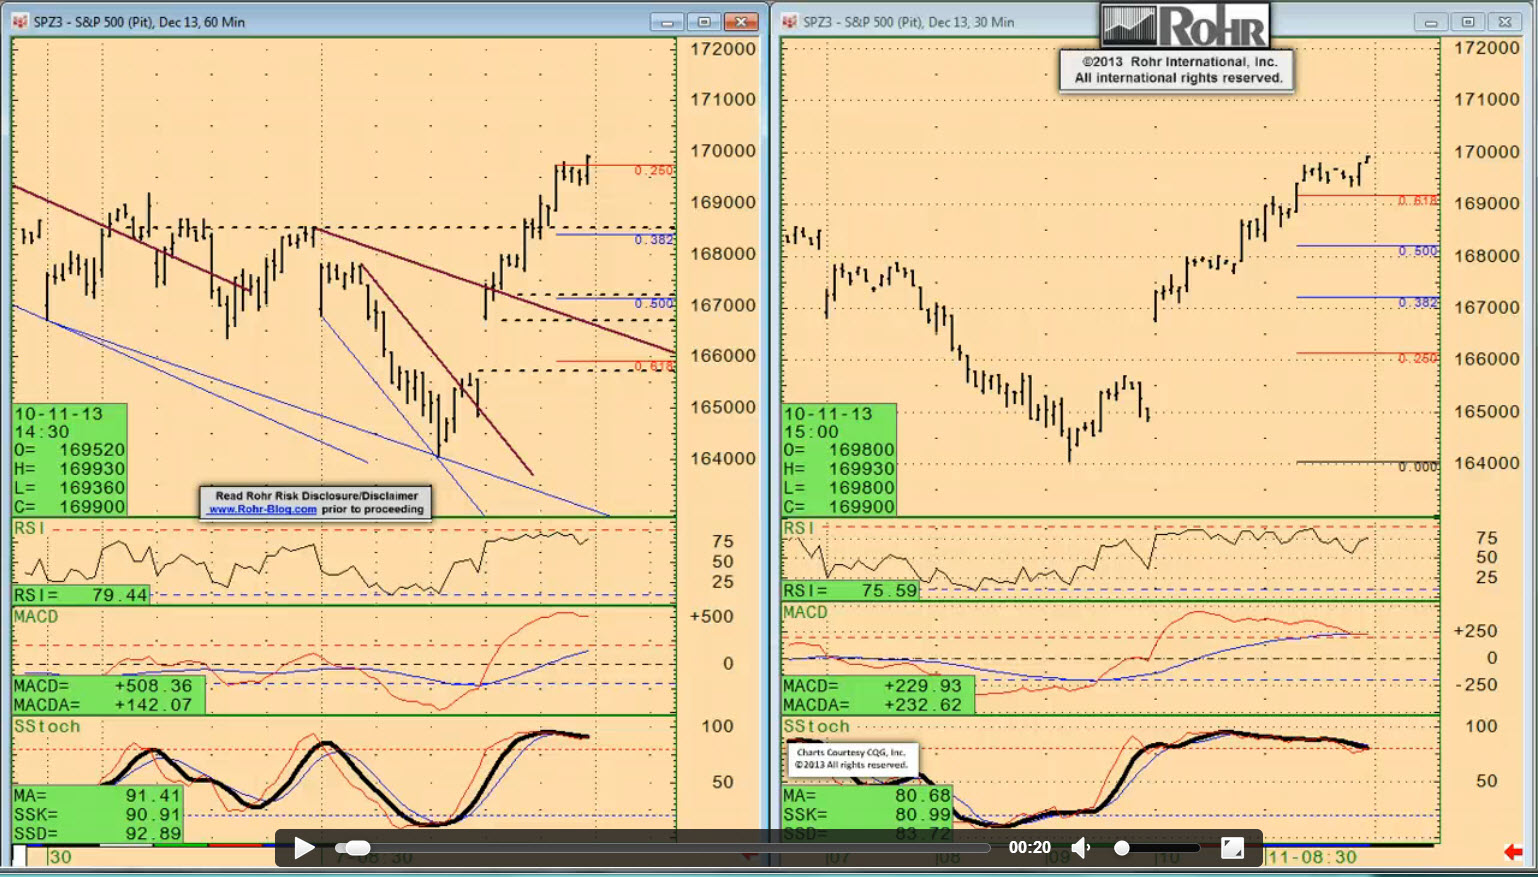1538x877 pixels.
Task: Click the red left arrow at bottom right
Action: [x=1512, y=852]
